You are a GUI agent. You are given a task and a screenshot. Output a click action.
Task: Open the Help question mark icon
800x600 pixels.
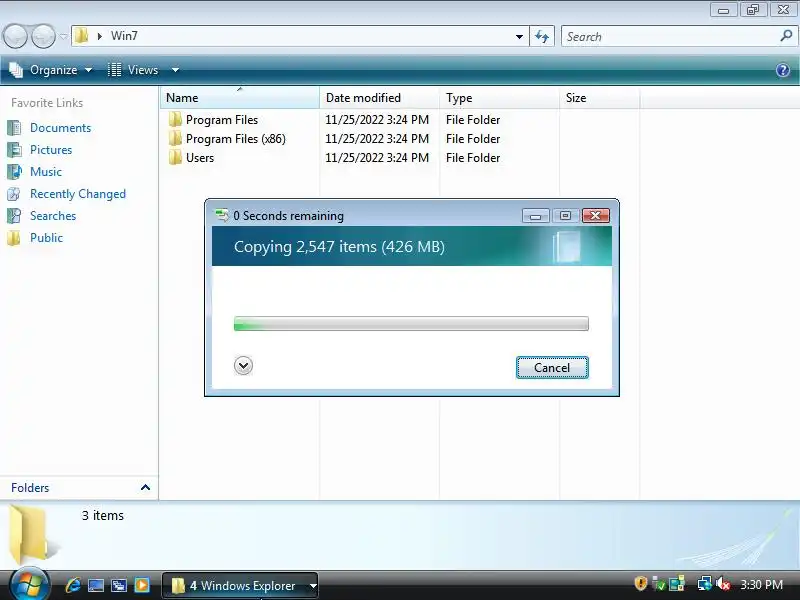click(x=783, y=70)
